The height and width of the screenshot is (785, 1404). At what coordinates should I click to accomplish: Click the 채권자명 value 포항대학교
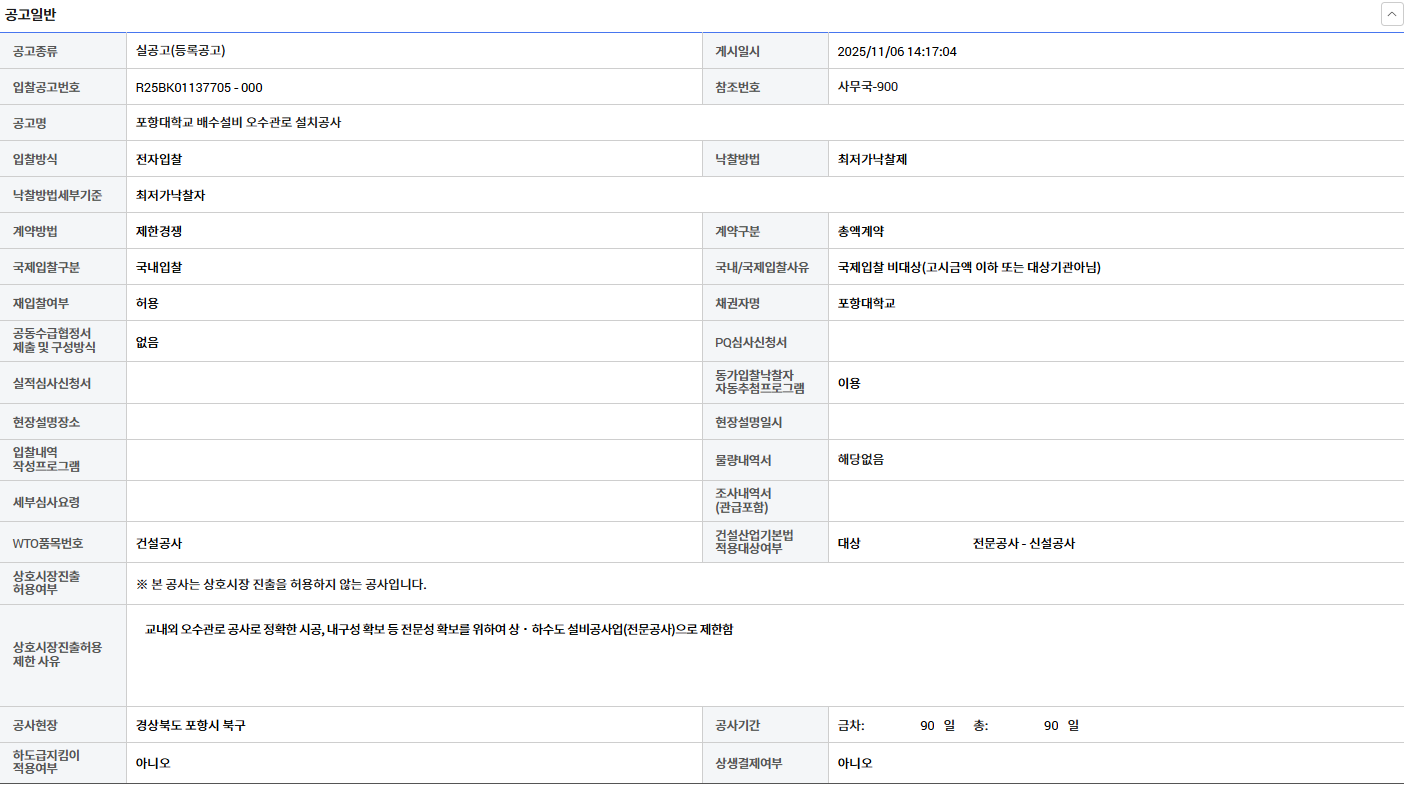(x=866, y=303)
